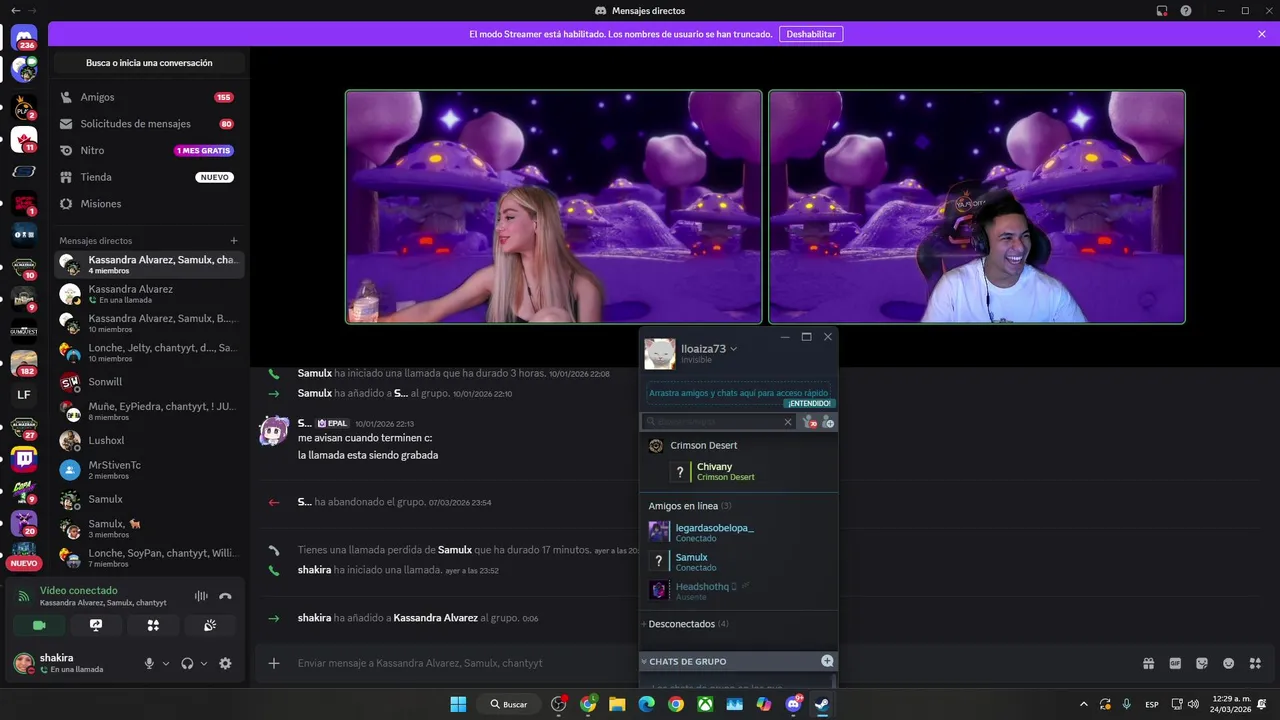Open the LF server in sidebar
Screen dimensions: 1280x720
(x=24, y=395)
